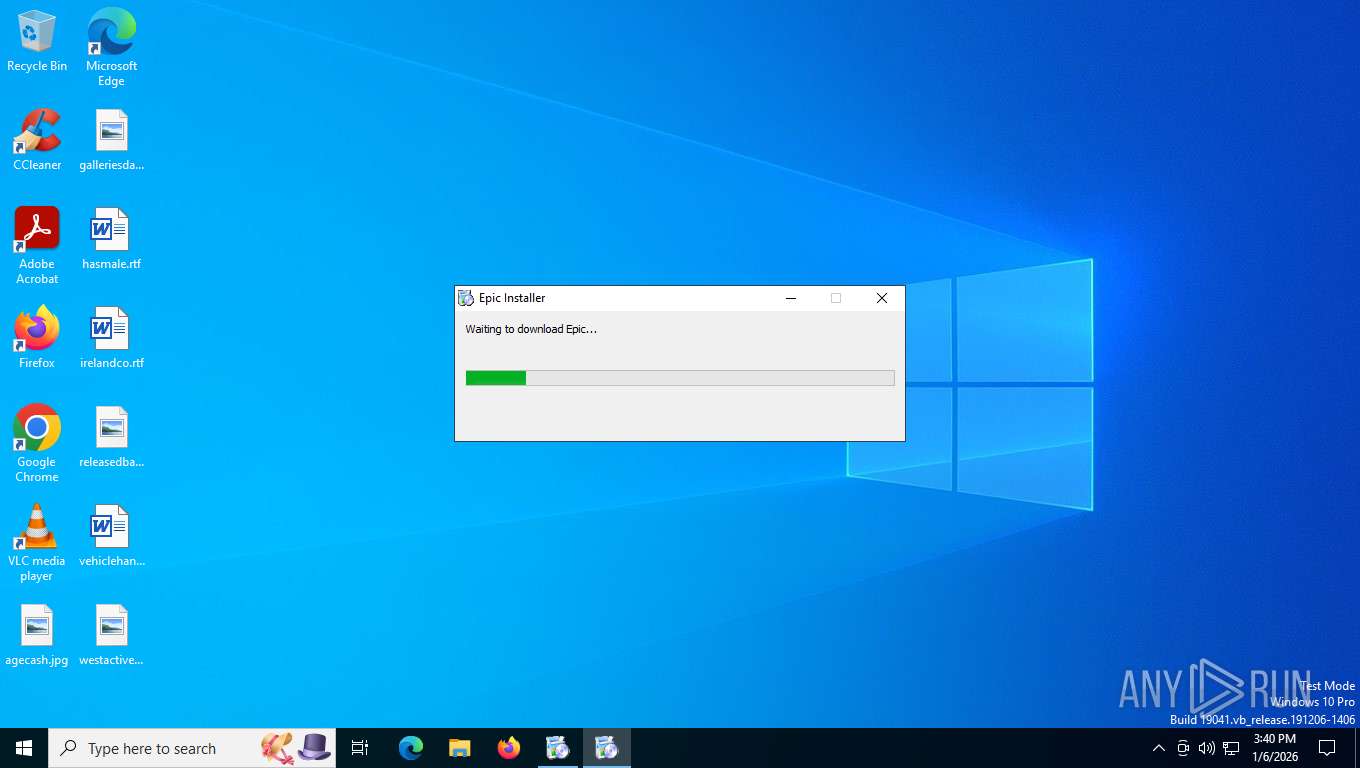Select the vehiclehan... document icon
The image size is (1360, 768).
click(x=111, y=536)
